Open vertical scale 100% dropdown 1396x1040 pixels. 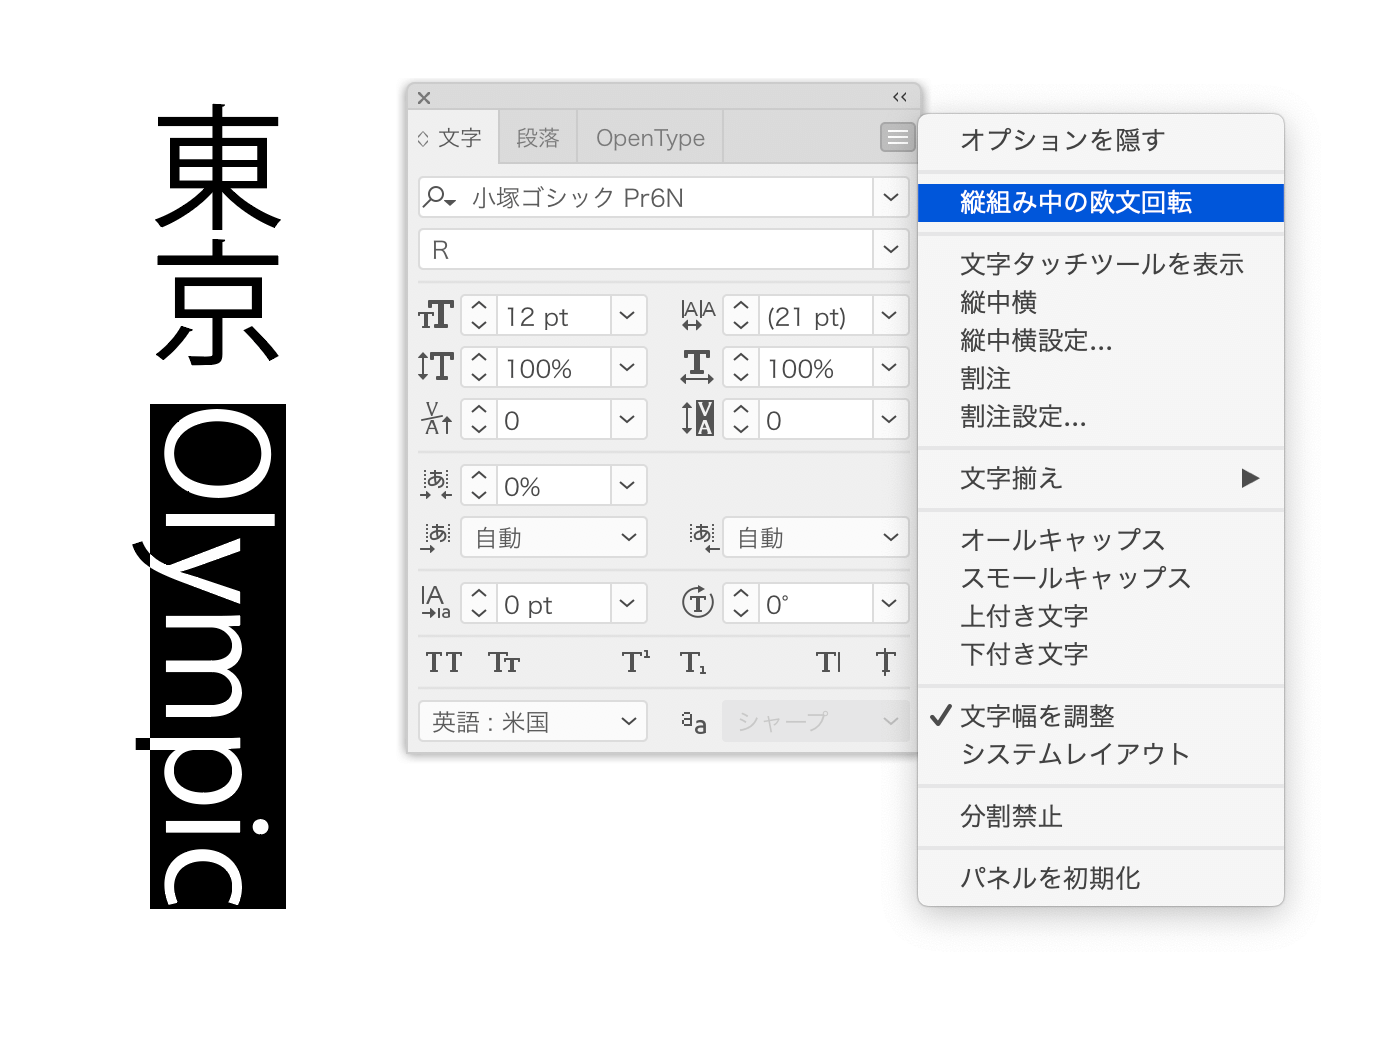[627, 368]
